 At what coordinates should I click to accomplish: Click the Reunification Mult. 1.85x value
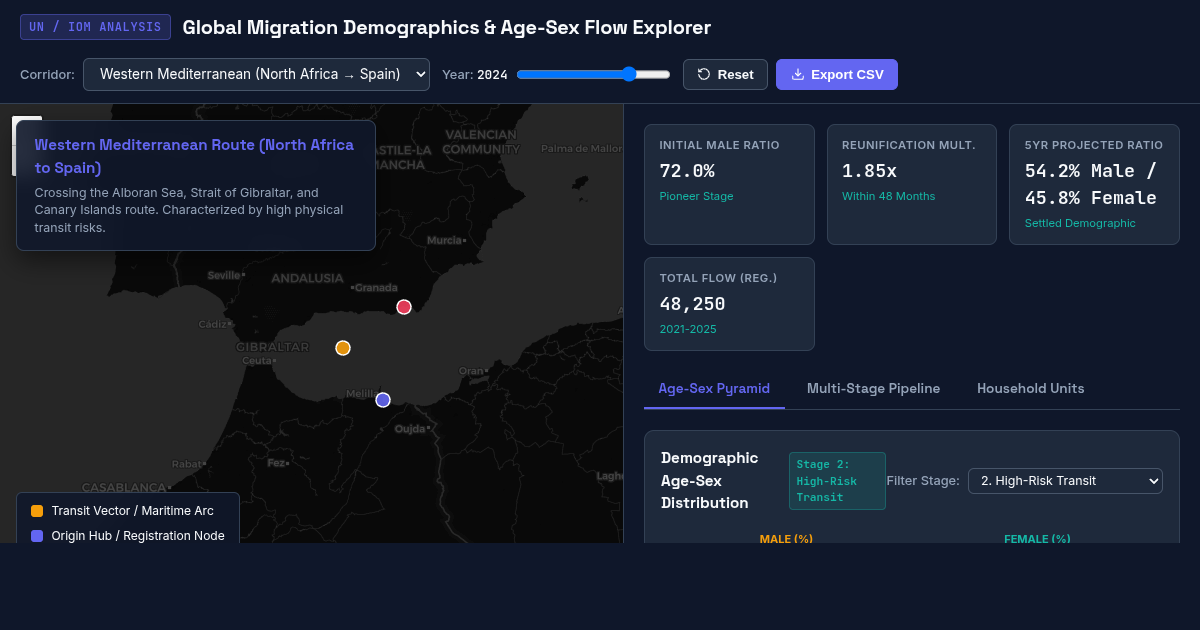pyautogui.click(x=869, y=171)
